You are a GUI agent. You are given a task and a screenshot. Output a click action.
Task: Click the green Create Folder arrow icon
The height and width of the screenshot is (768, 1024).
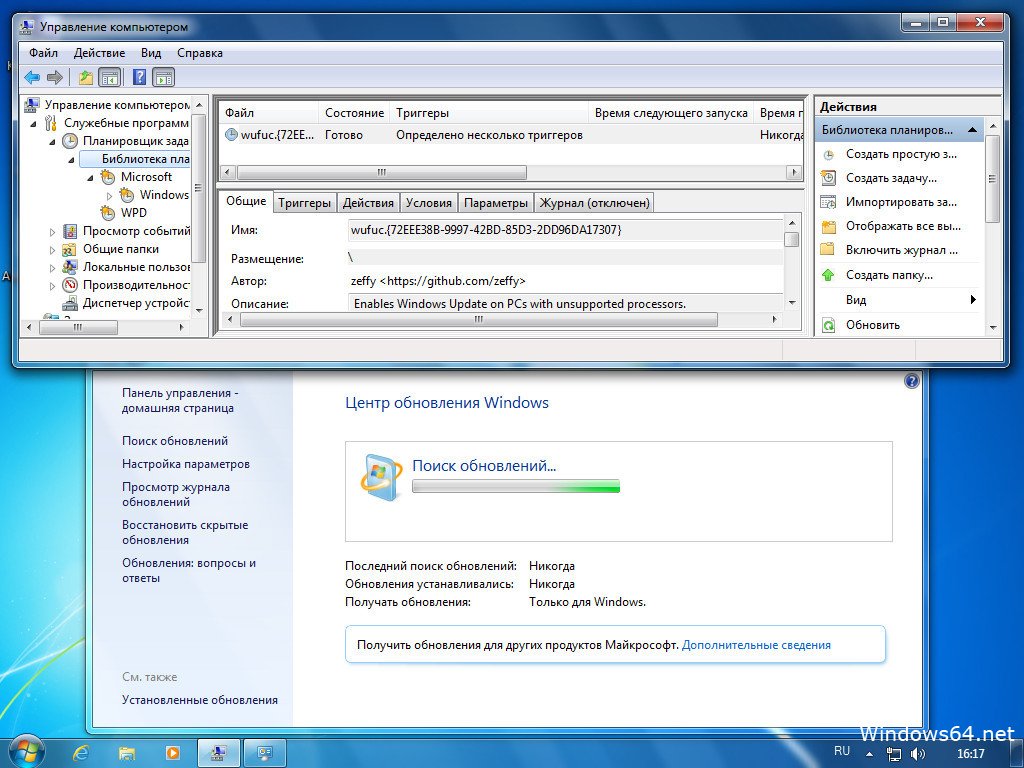[828, 275]
